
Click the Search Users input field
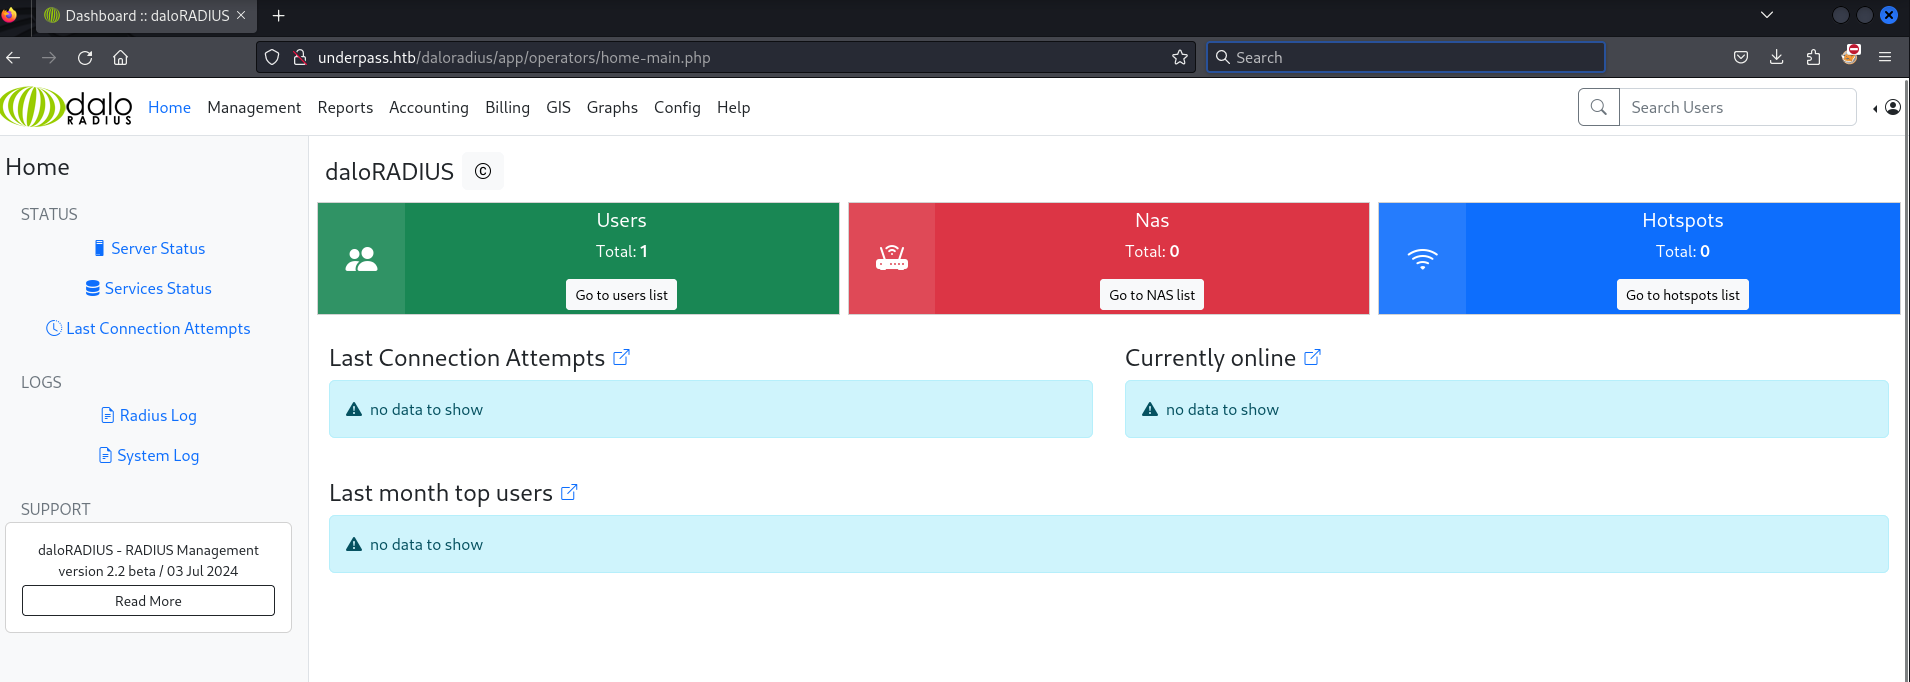(x=1737, y=107)
